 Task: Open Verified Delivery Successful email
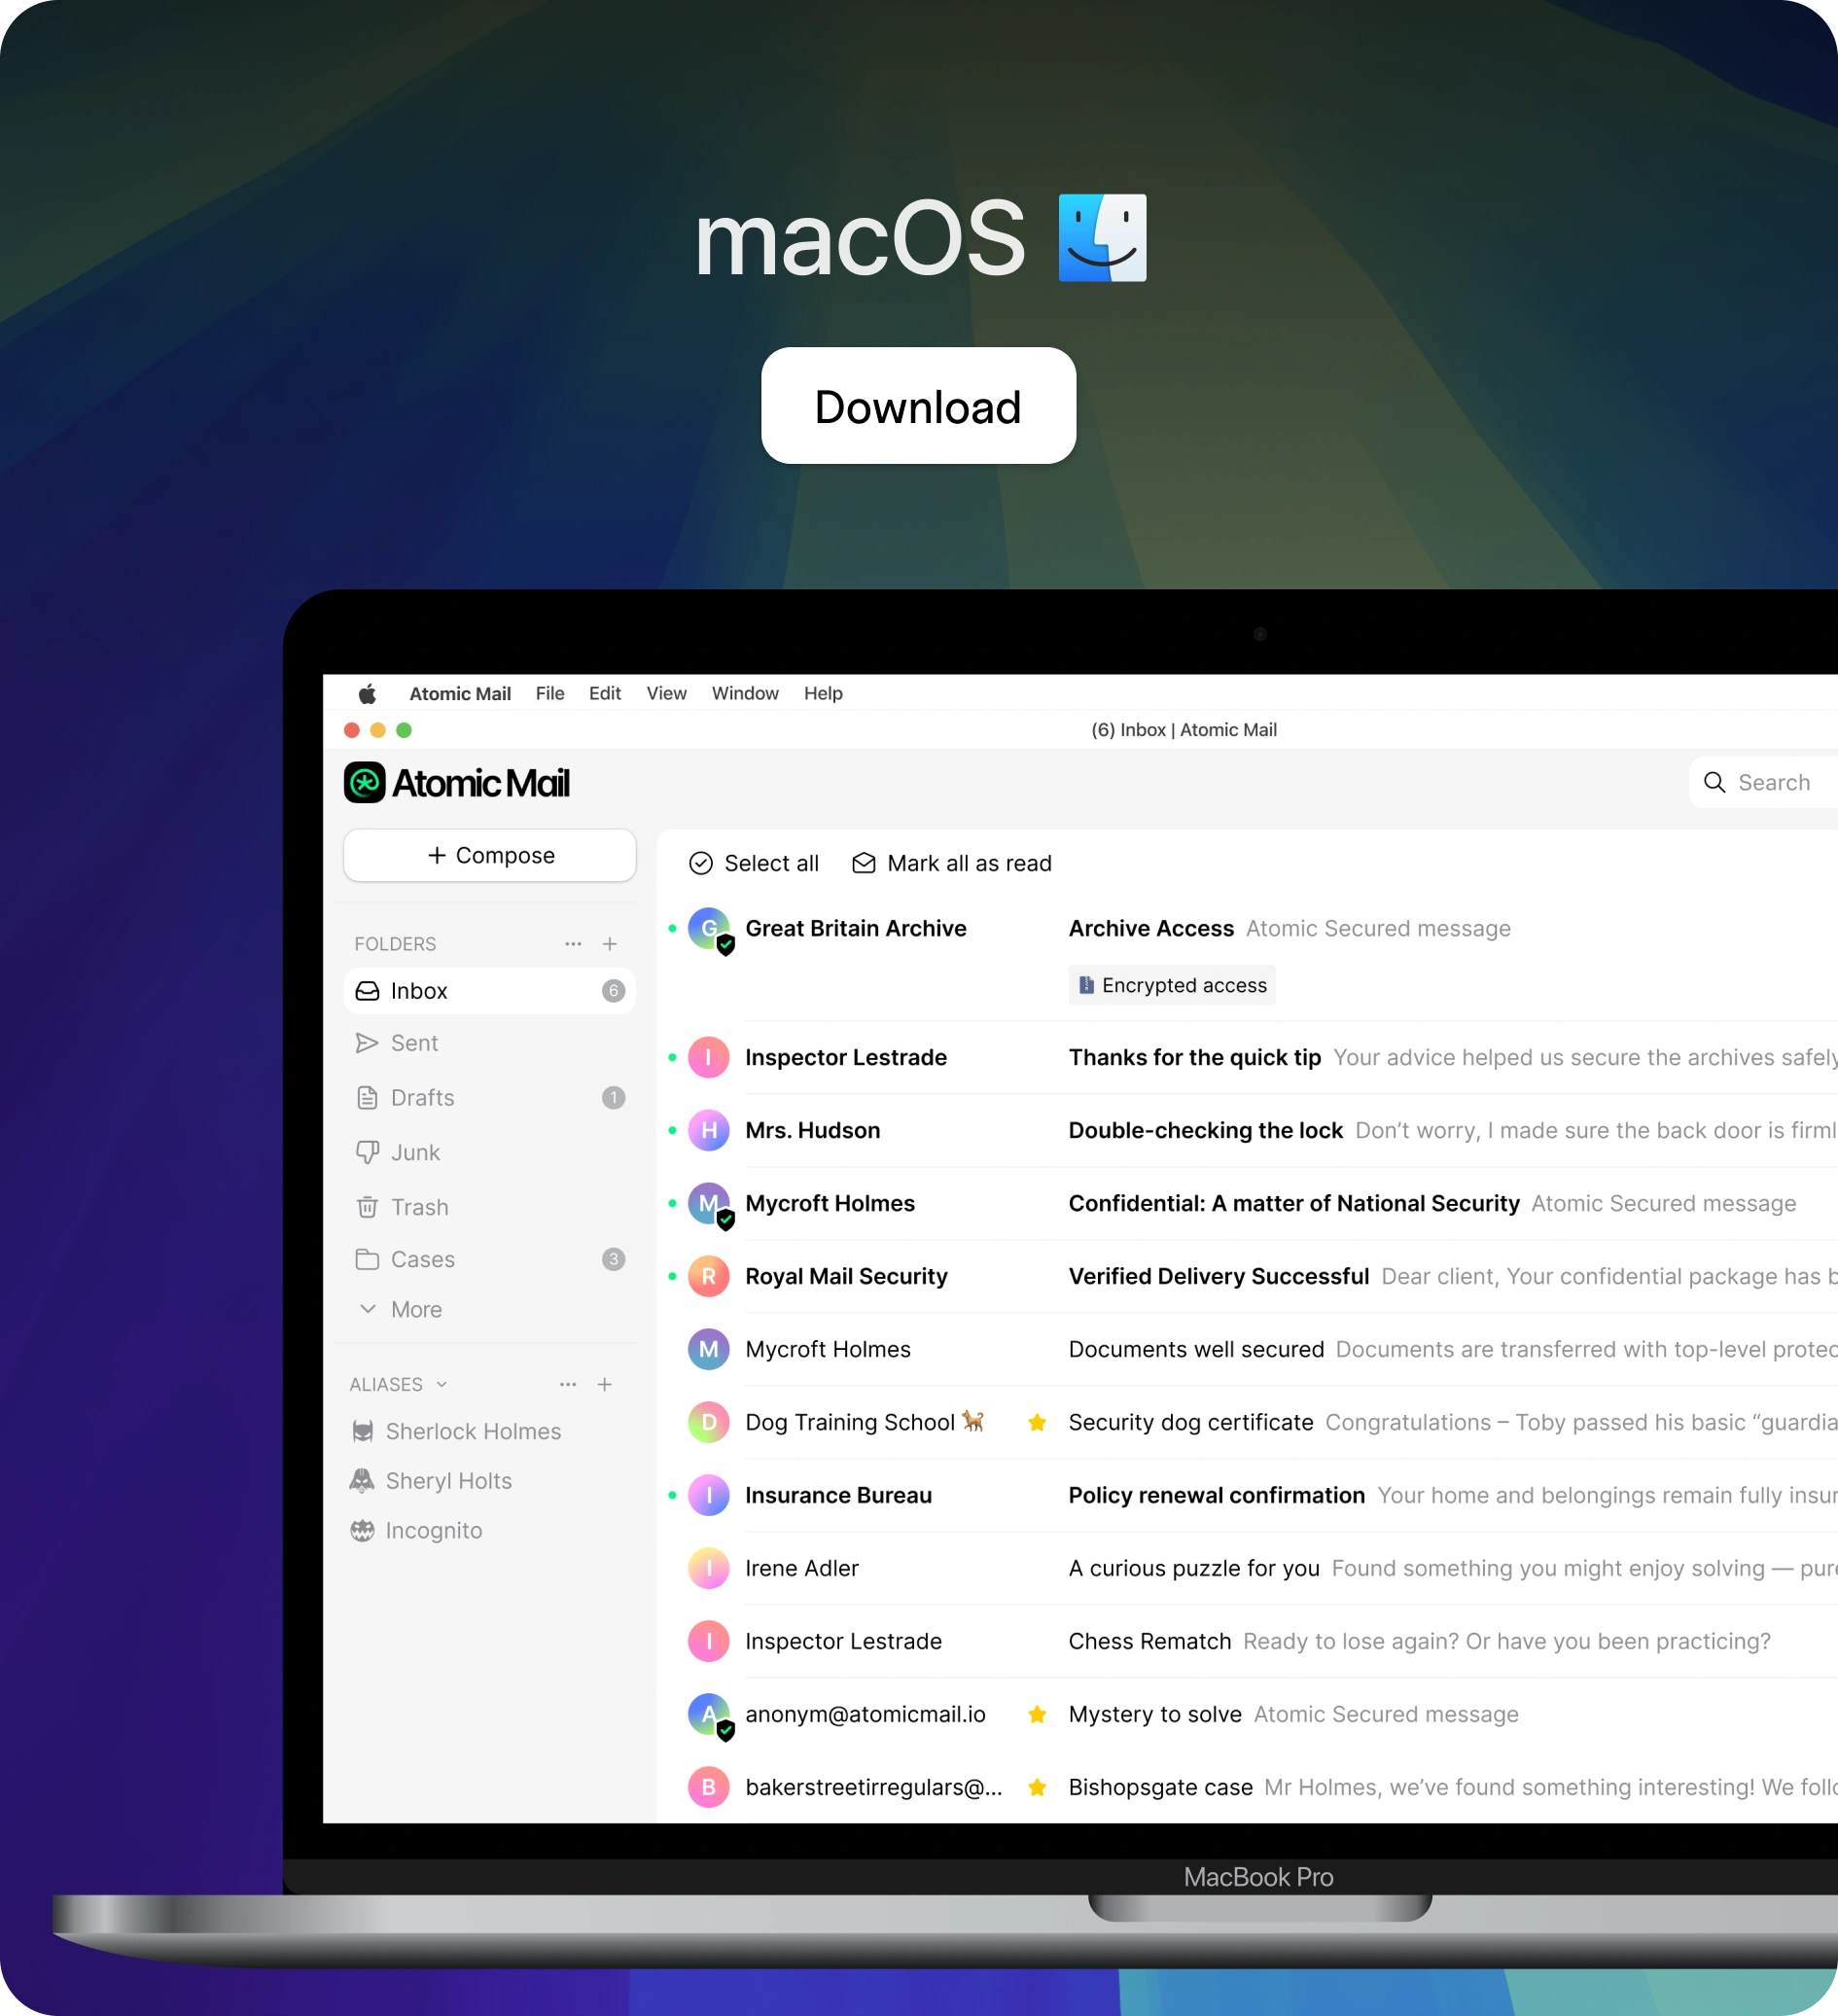(x=1248, y=1276)
